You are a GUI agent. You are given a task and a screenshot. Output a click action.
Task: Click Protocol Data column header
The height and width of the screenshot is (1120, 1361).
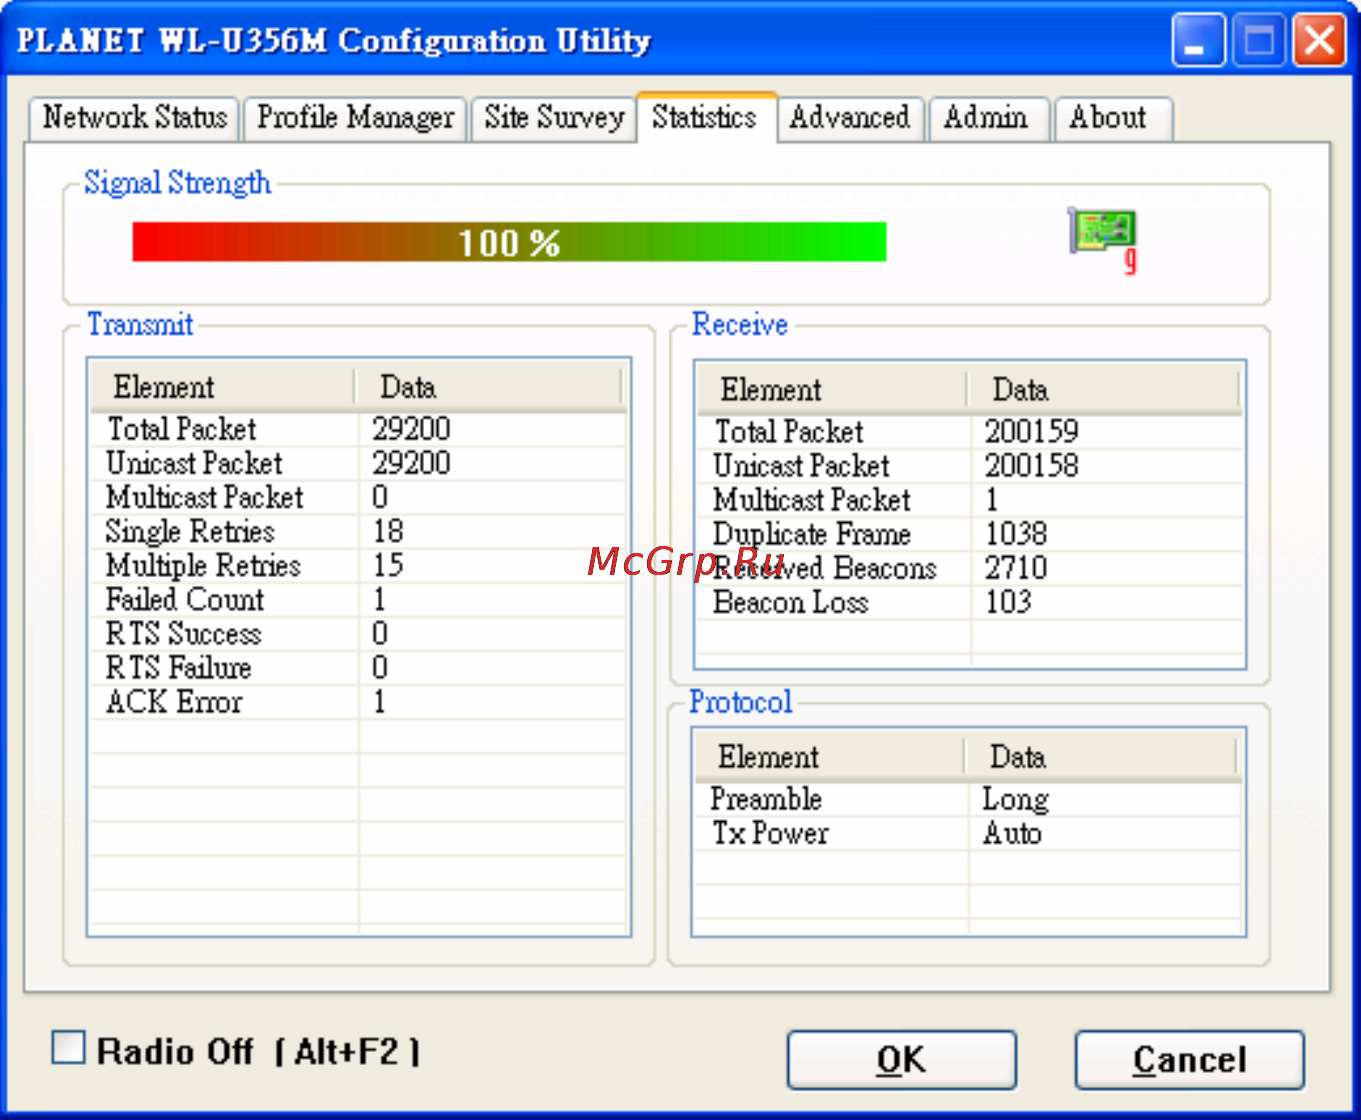tap(1100, 757)
